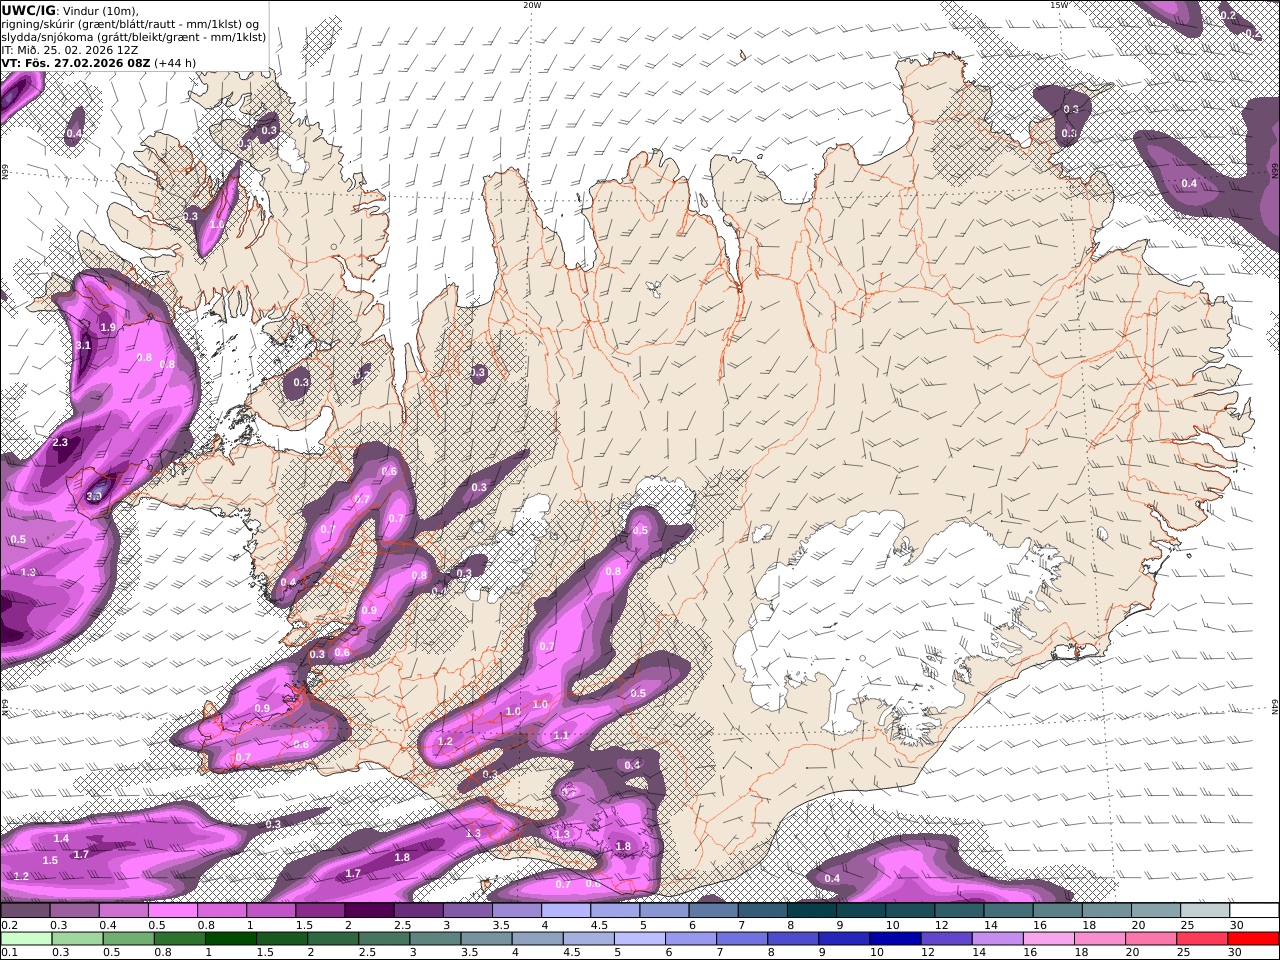Image resolution: width=1280 pixels, height=960 pixels.
Task: Select the white swatch ending the upper scale
Action: [1254, 911]
